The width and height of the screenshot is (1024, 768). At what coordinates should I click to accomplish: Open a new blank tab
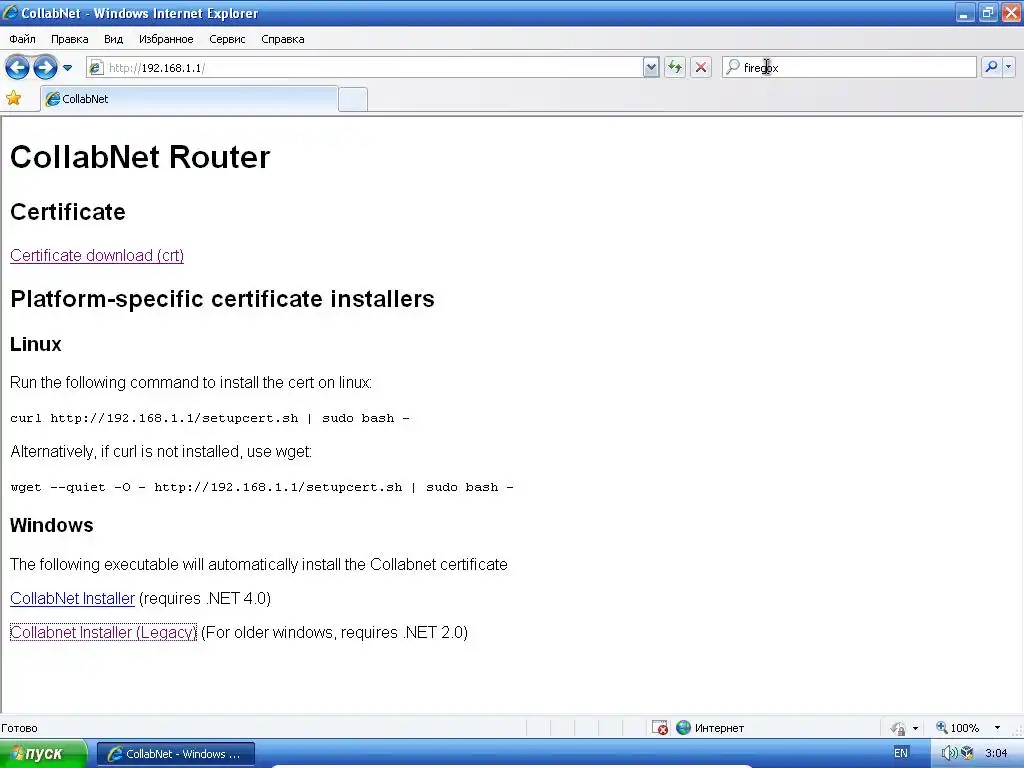(x=353, y=99)
